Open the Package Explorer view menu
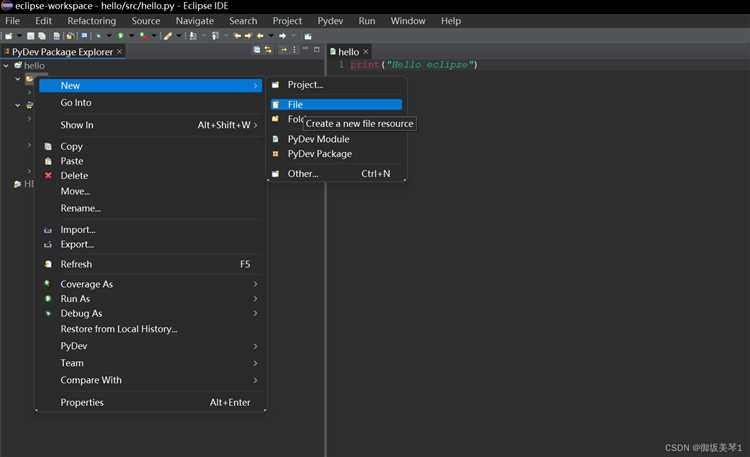 [x=294, y=50]
